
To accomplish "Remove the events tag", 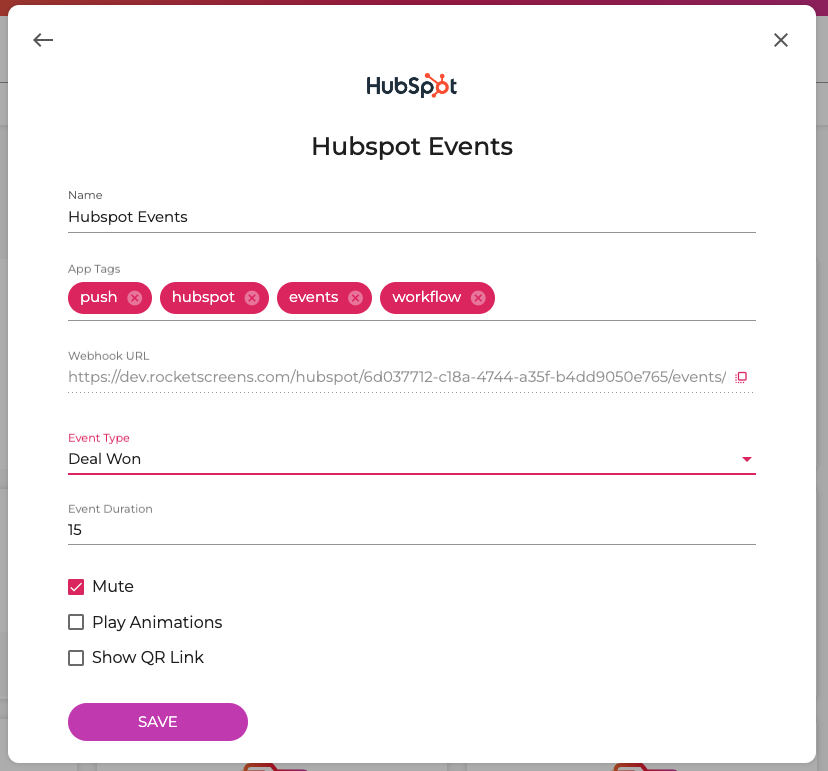I will (x=355, y=297).
